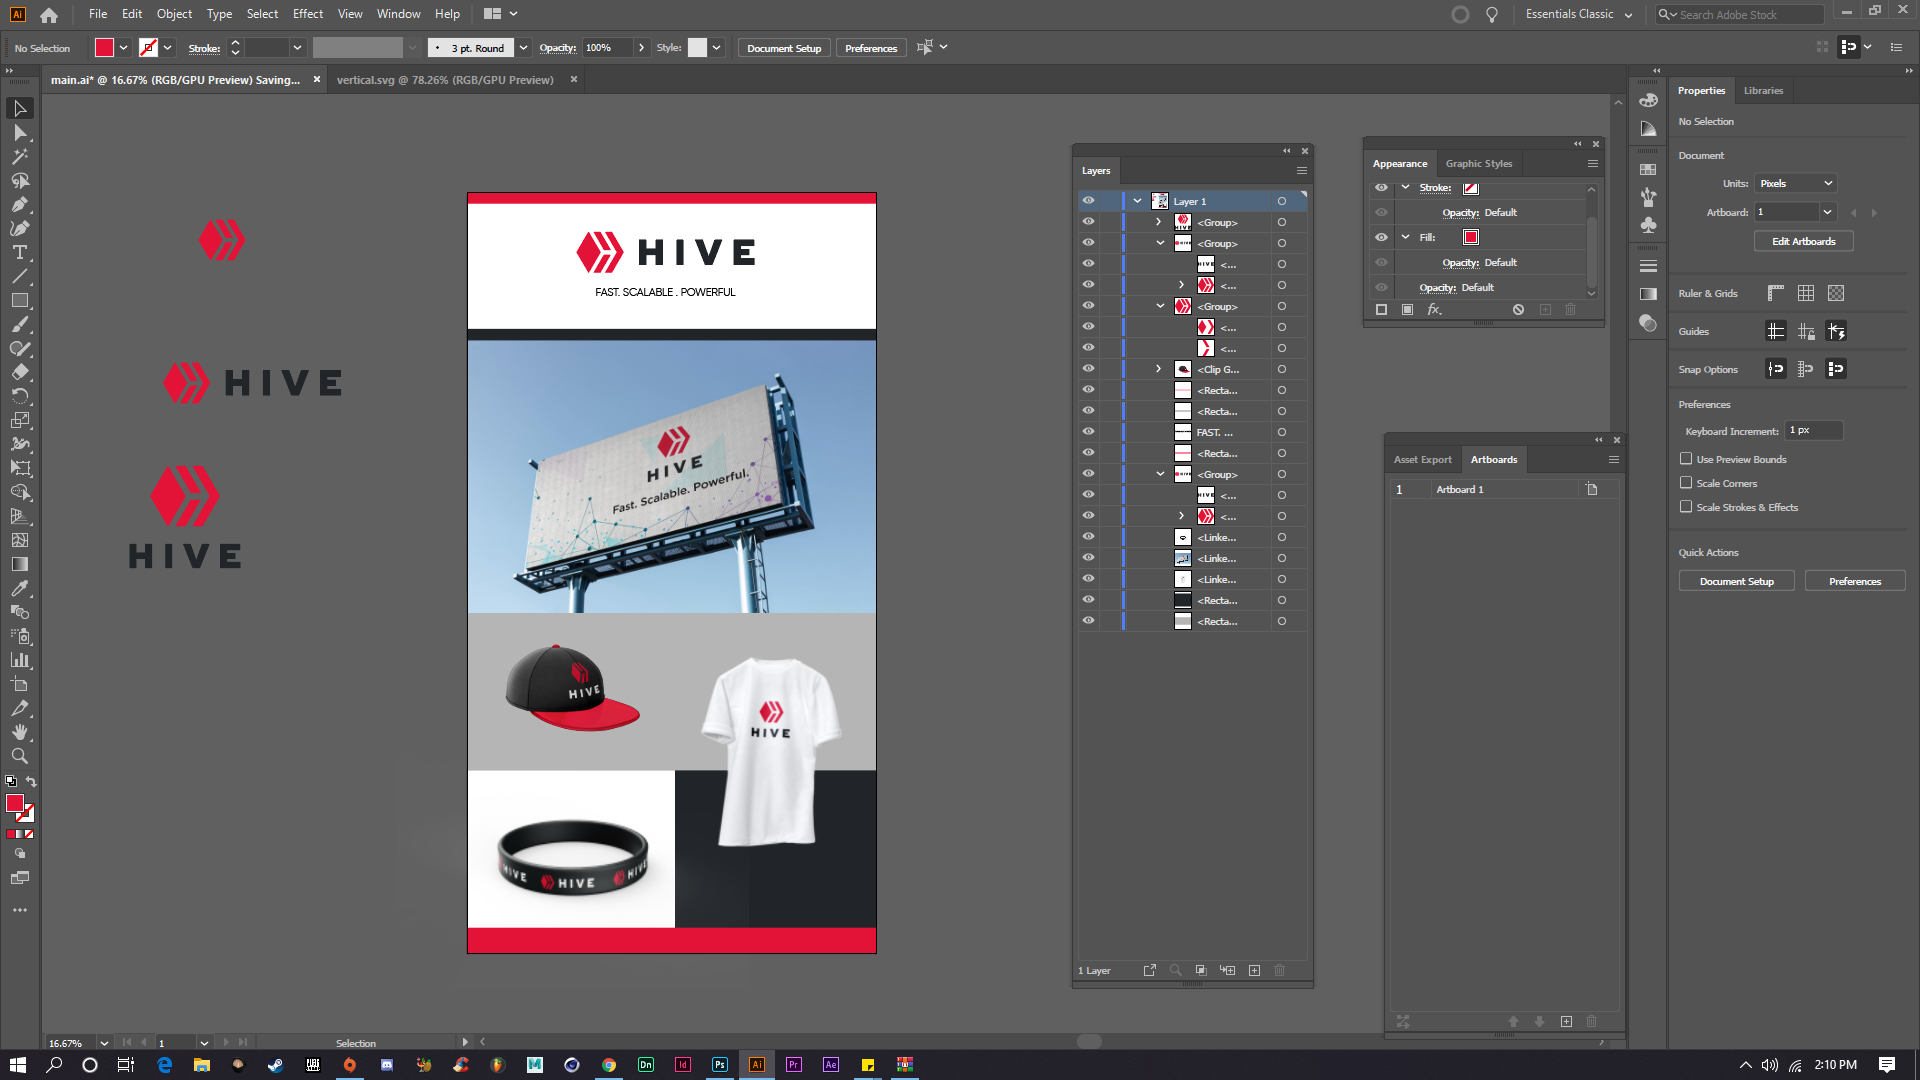
Task: Expand Fill attributes in Appearance panel
Action: click(1405, 237)
